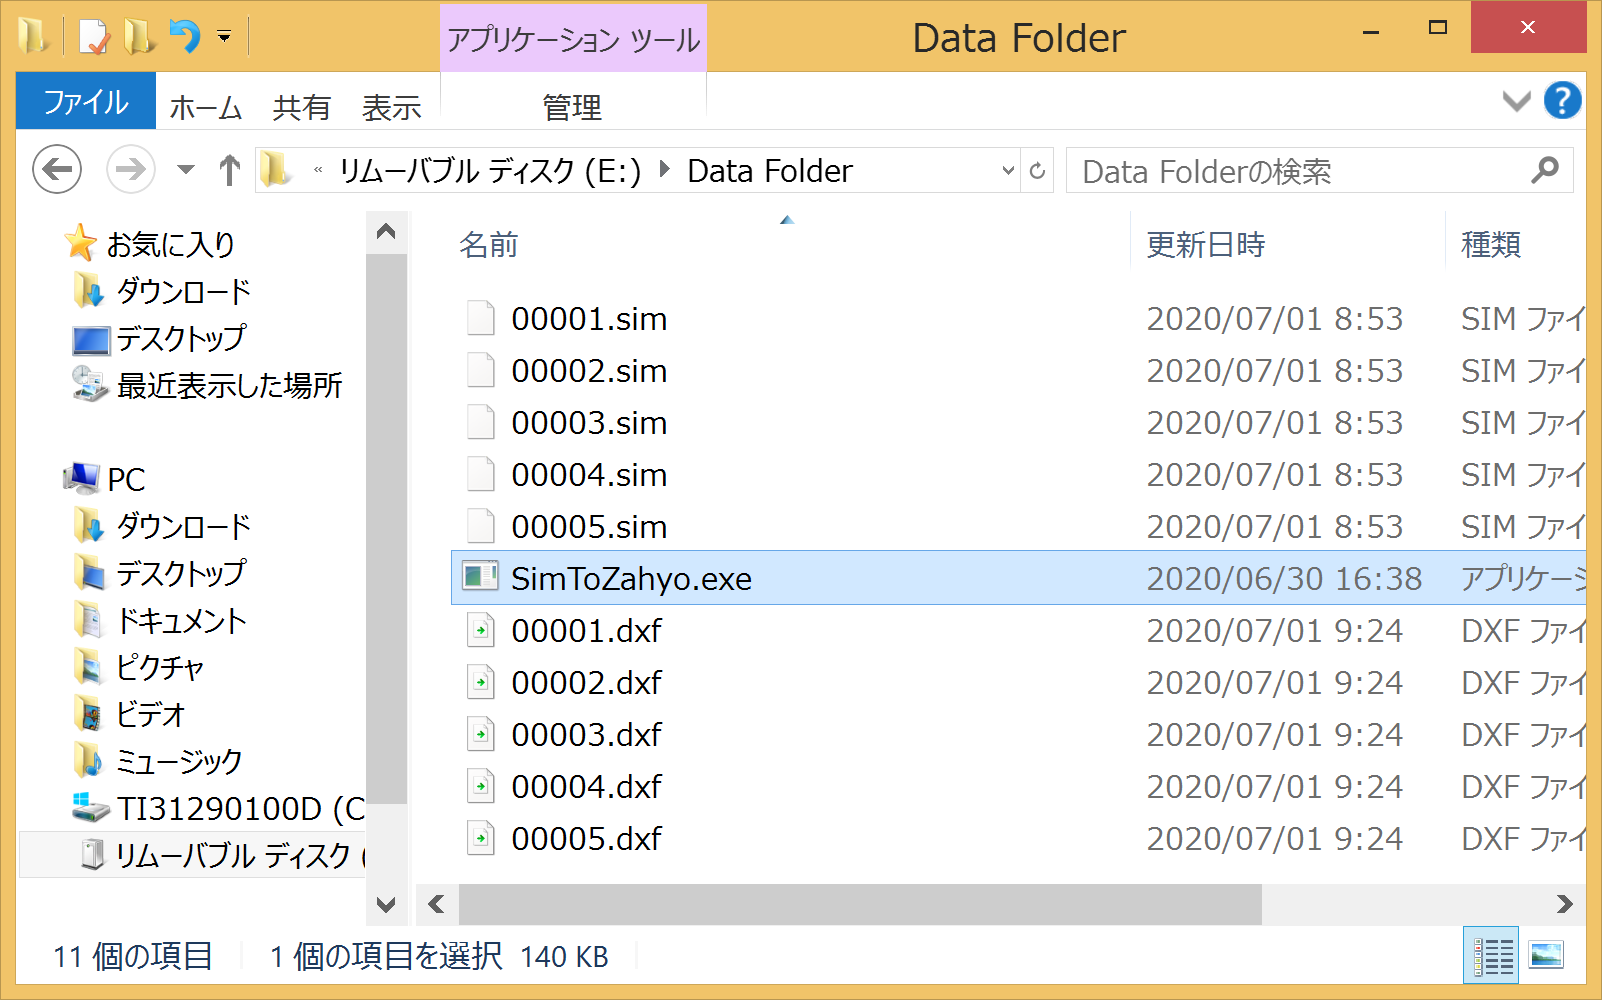Screen dimensions: 1602x1000
Task: Select file 00003.sim
Action: click(x=589, y=423)
